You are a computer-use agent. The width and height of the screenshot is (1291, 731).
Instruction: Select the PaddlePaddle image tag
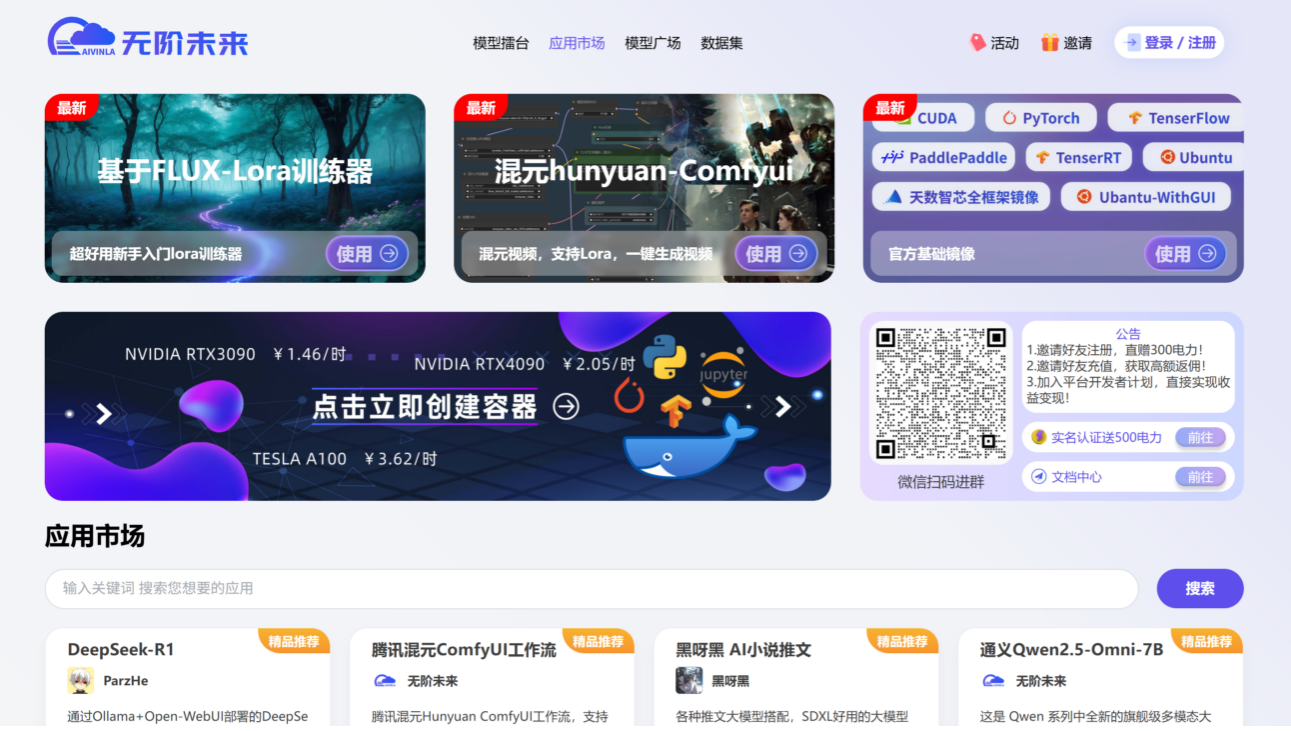tap(944, 157)
